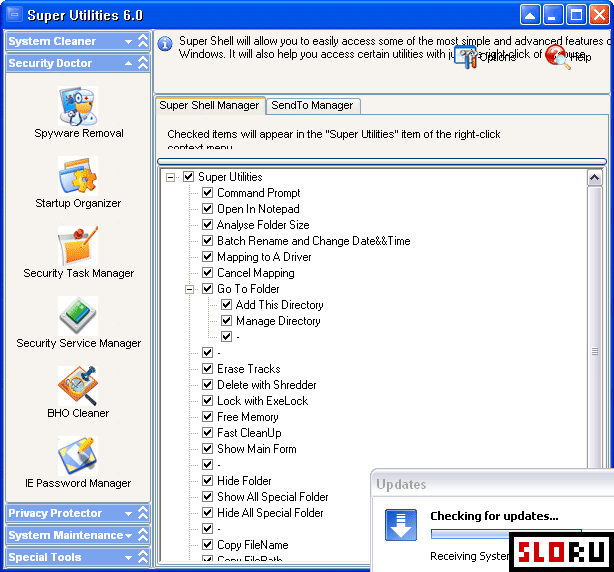
Task: Click the blue info icon
Action: 165,43
